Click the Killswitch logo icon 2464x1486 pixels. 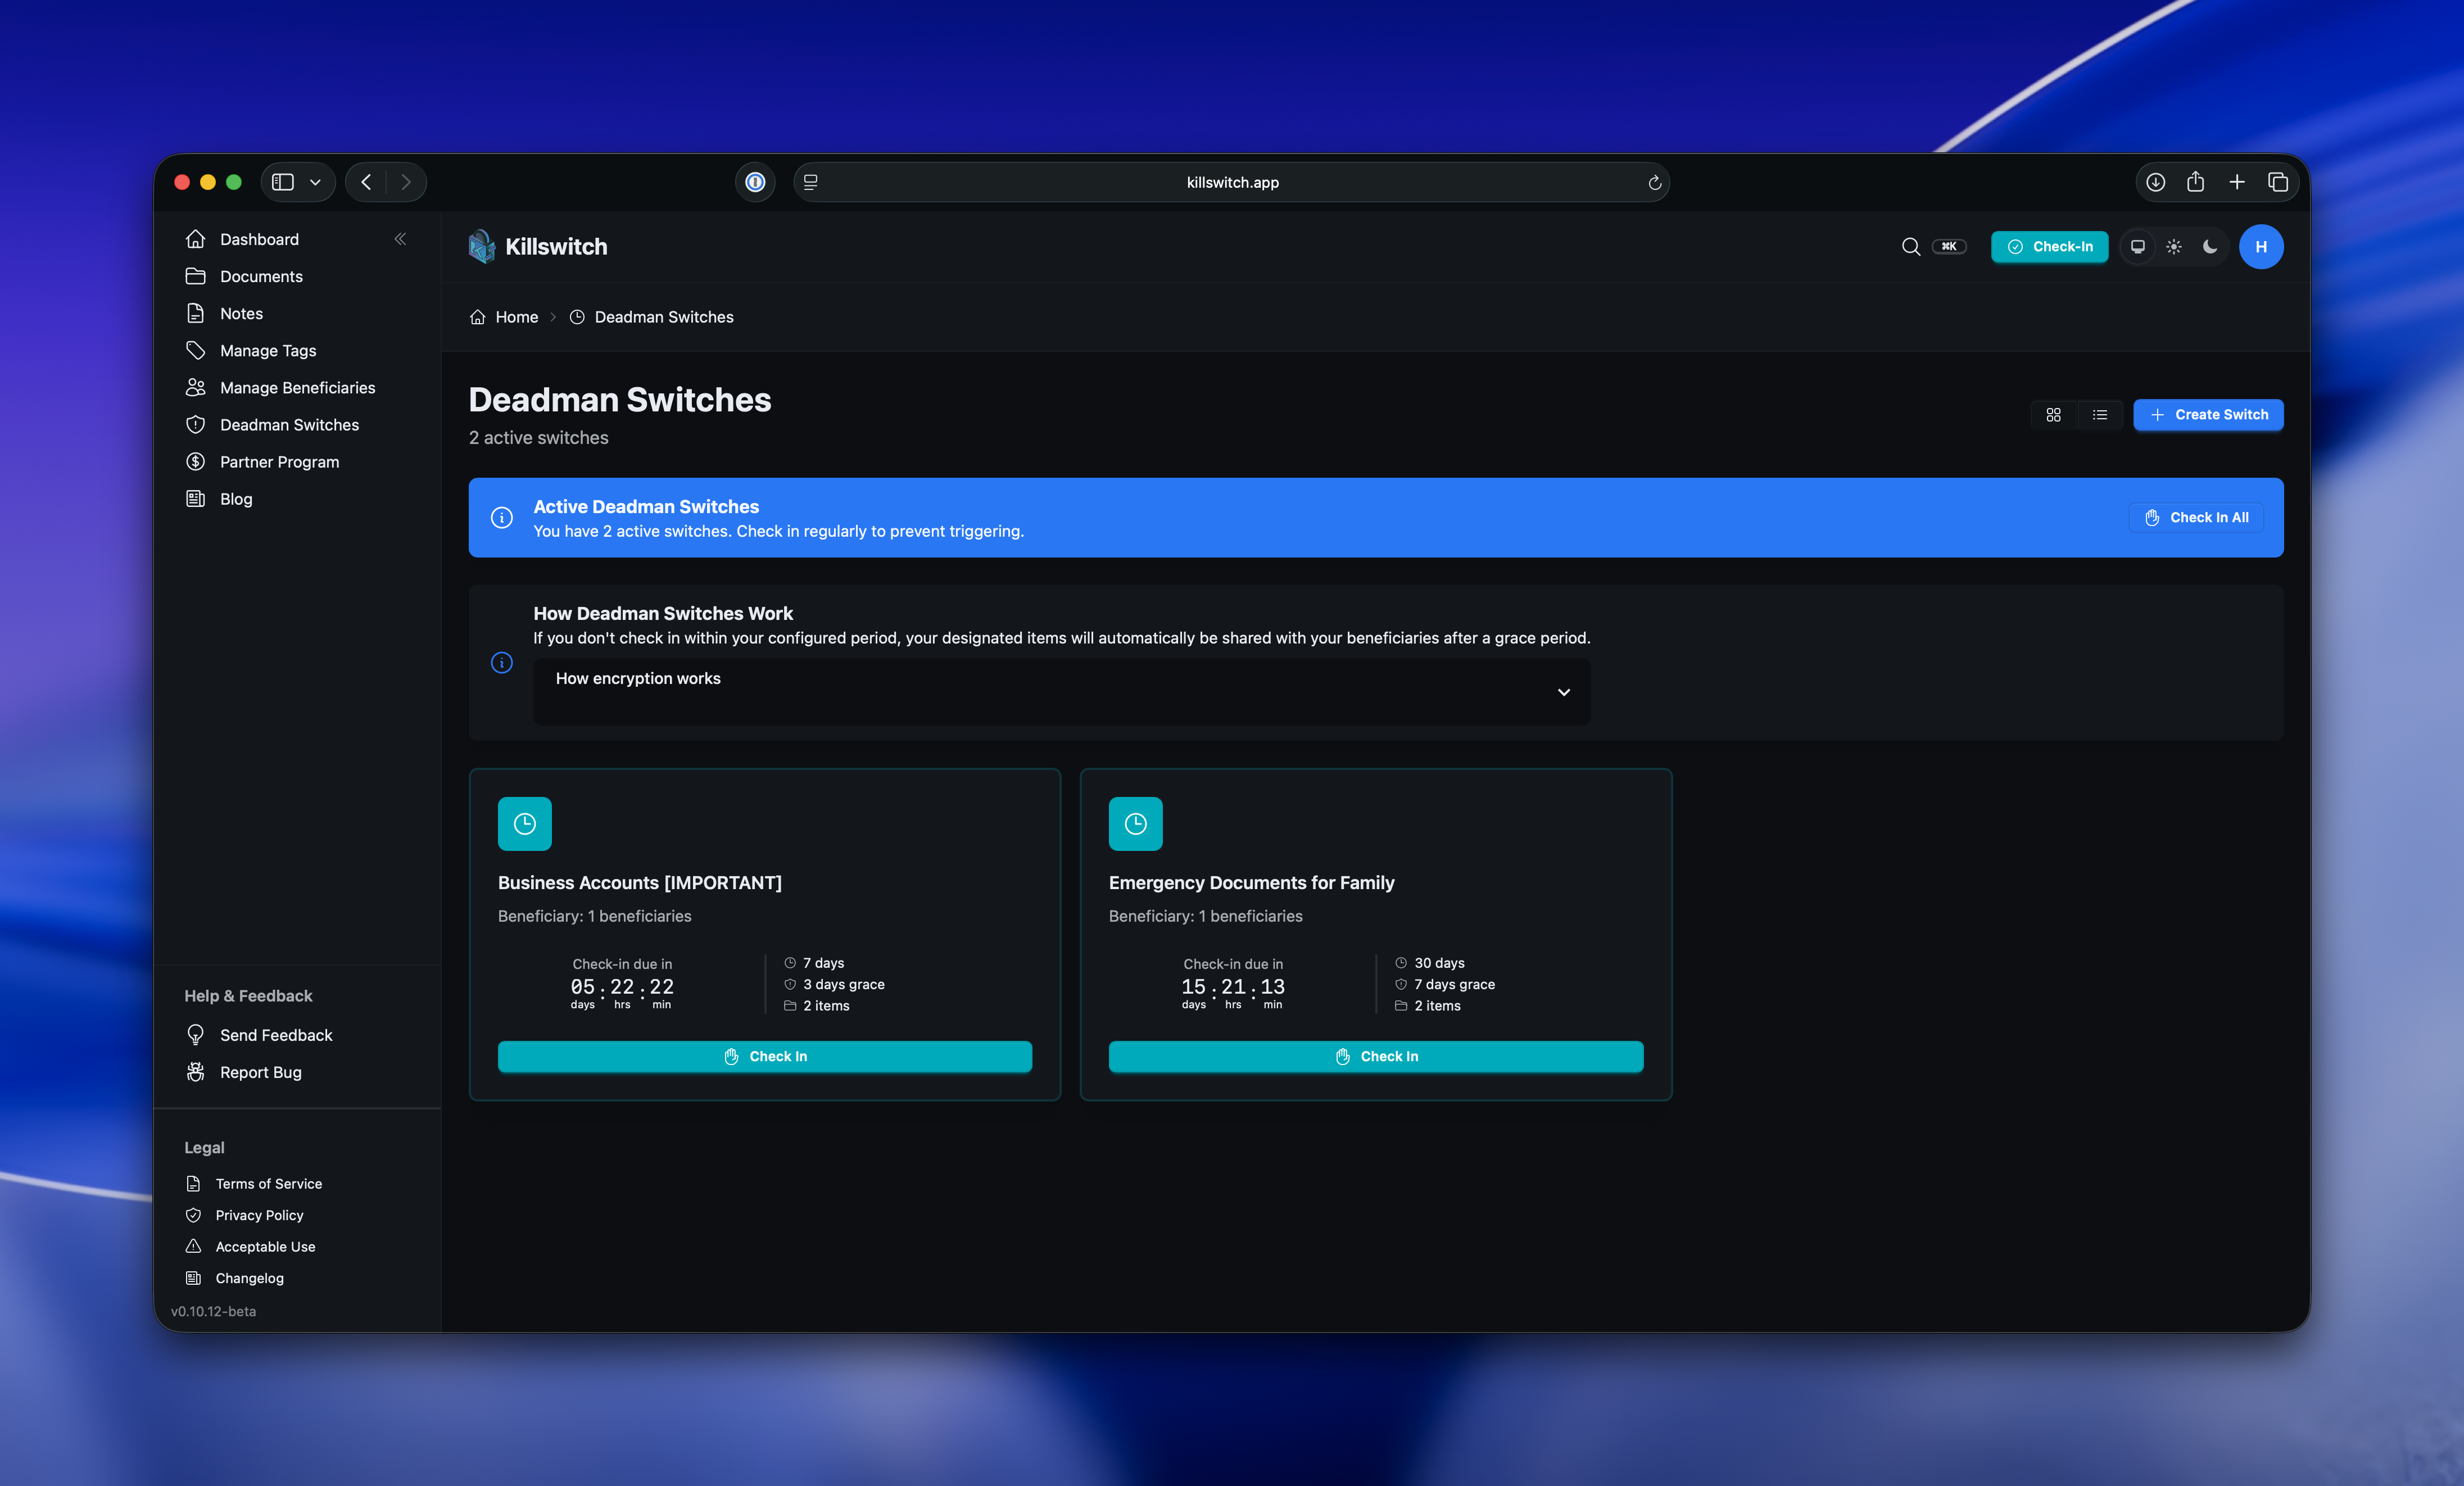click(x=482, y=246)
